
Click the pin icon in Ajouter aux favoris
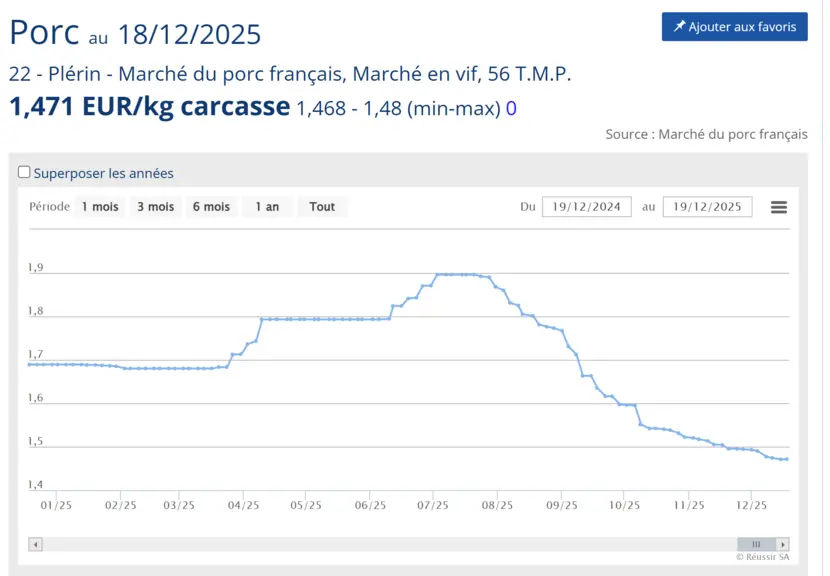click(x=679, y=26)
